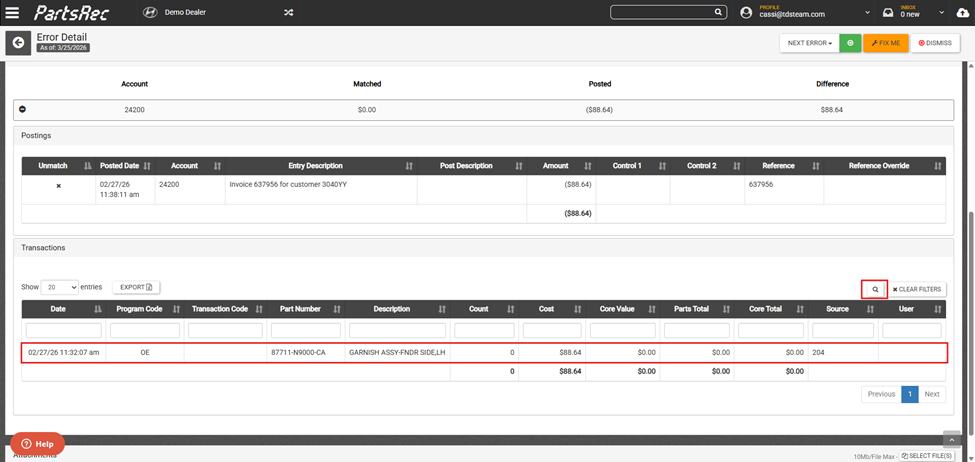Click CLEAR FILTERS button
975x462 pixels.
click(x=918, y=290)
